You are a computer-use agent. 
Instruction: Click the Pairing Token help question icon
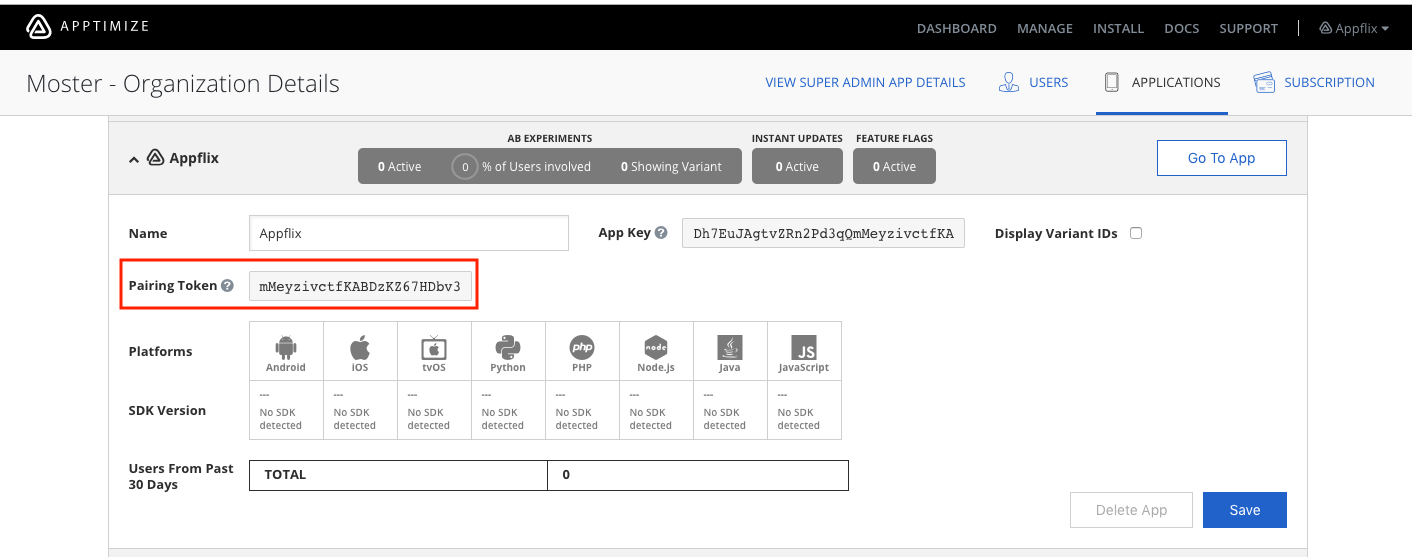pos(227,286)
